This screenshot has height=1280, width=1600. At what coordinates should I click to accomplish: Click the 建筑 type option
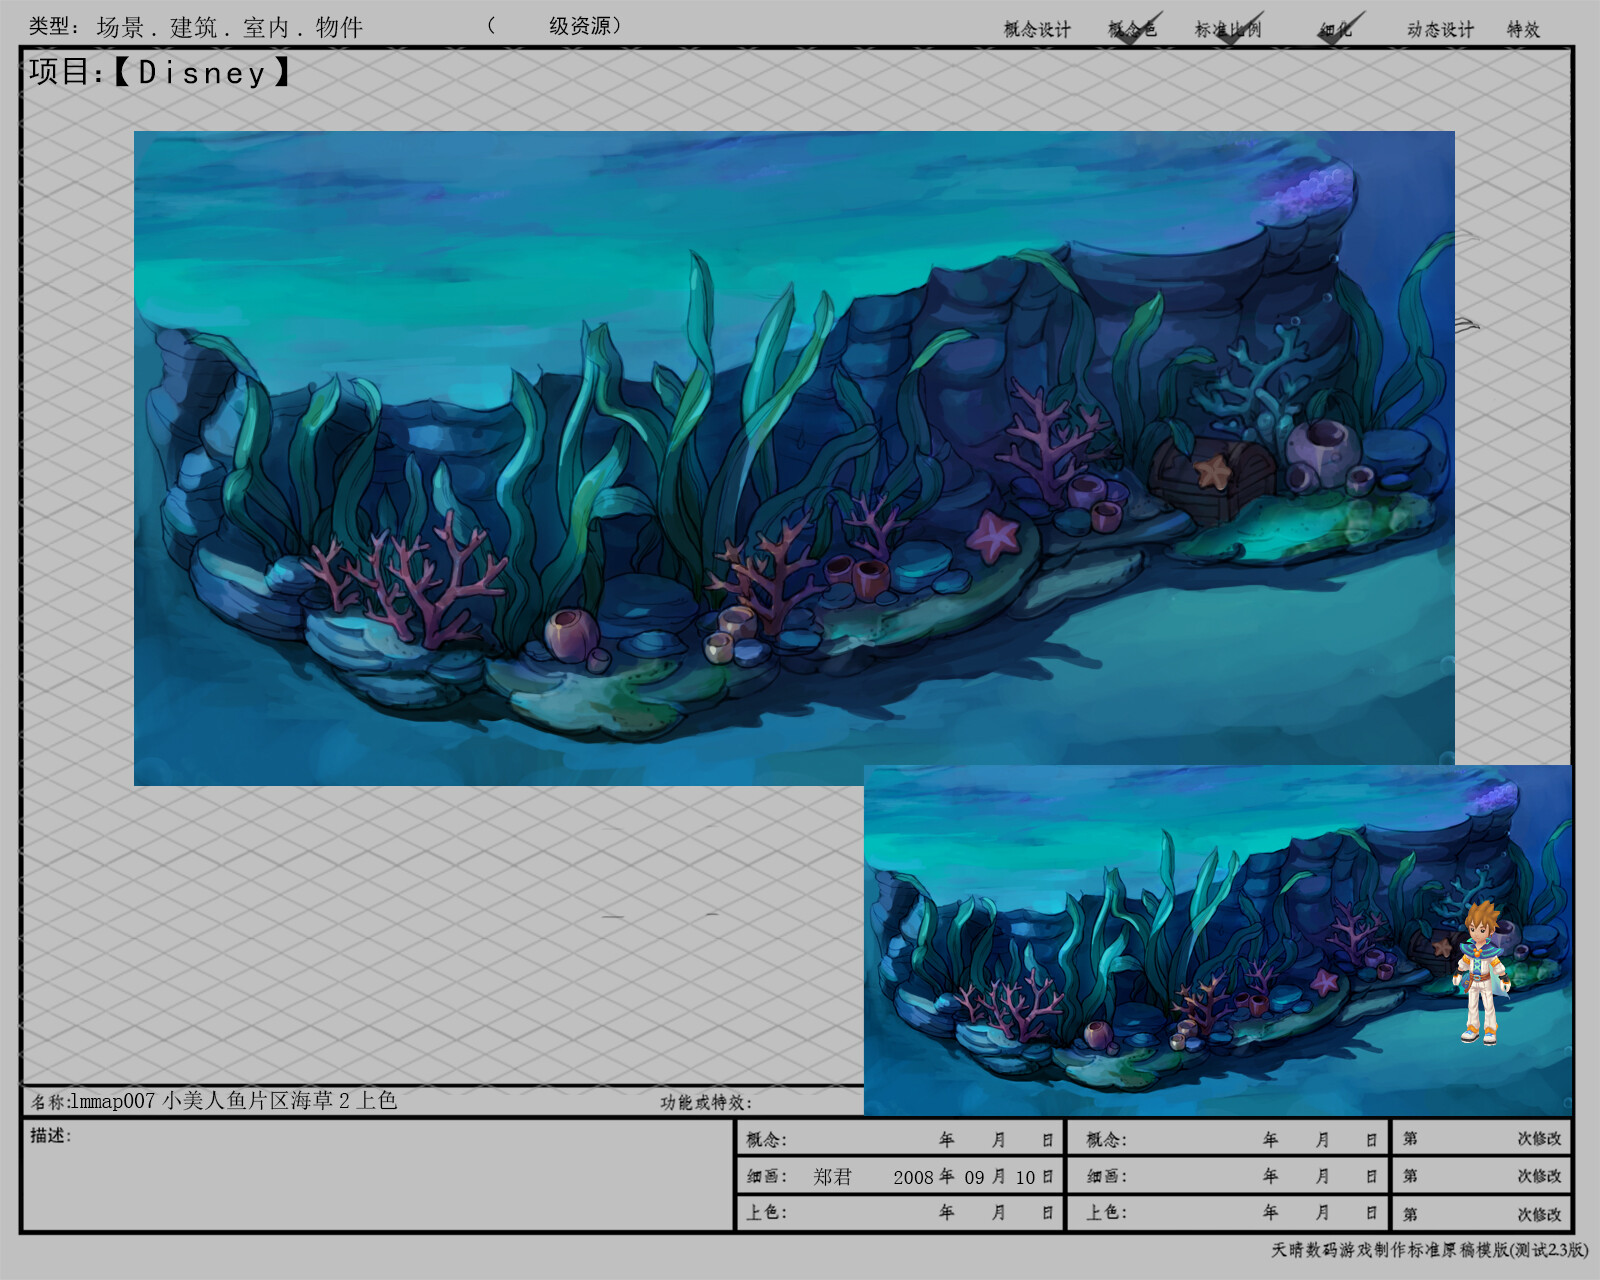coord(194,27)
